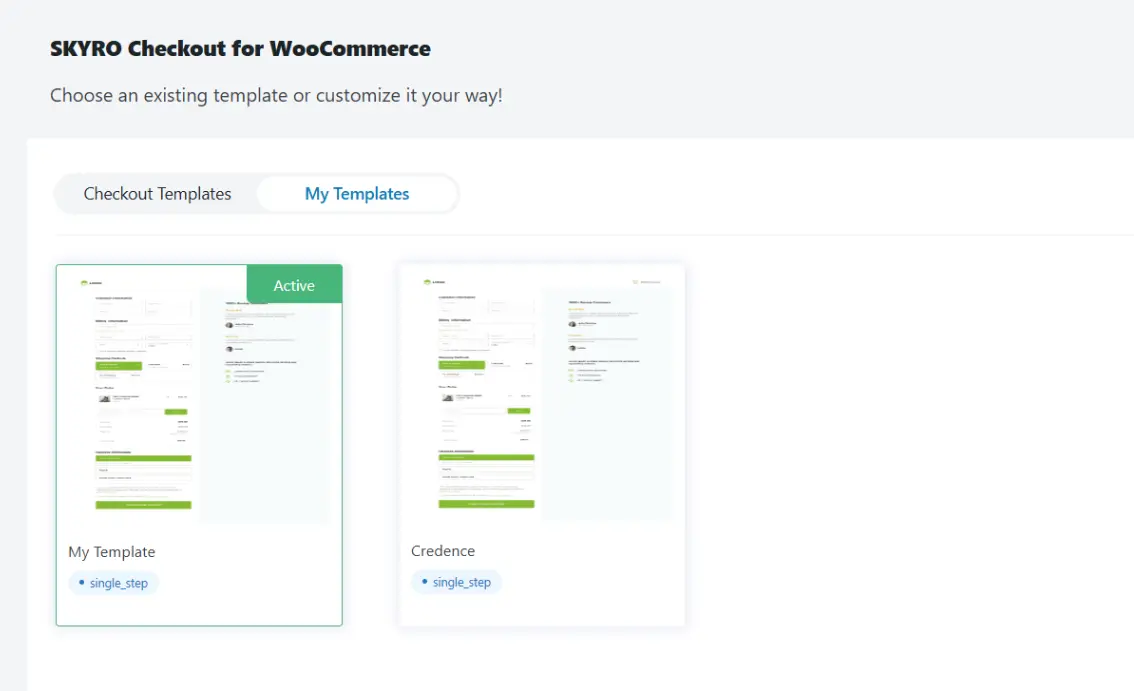This screenshot has height=691, width=1134.
Task: Switch to the Checkout Templates tab
Action: pos(157,194)
